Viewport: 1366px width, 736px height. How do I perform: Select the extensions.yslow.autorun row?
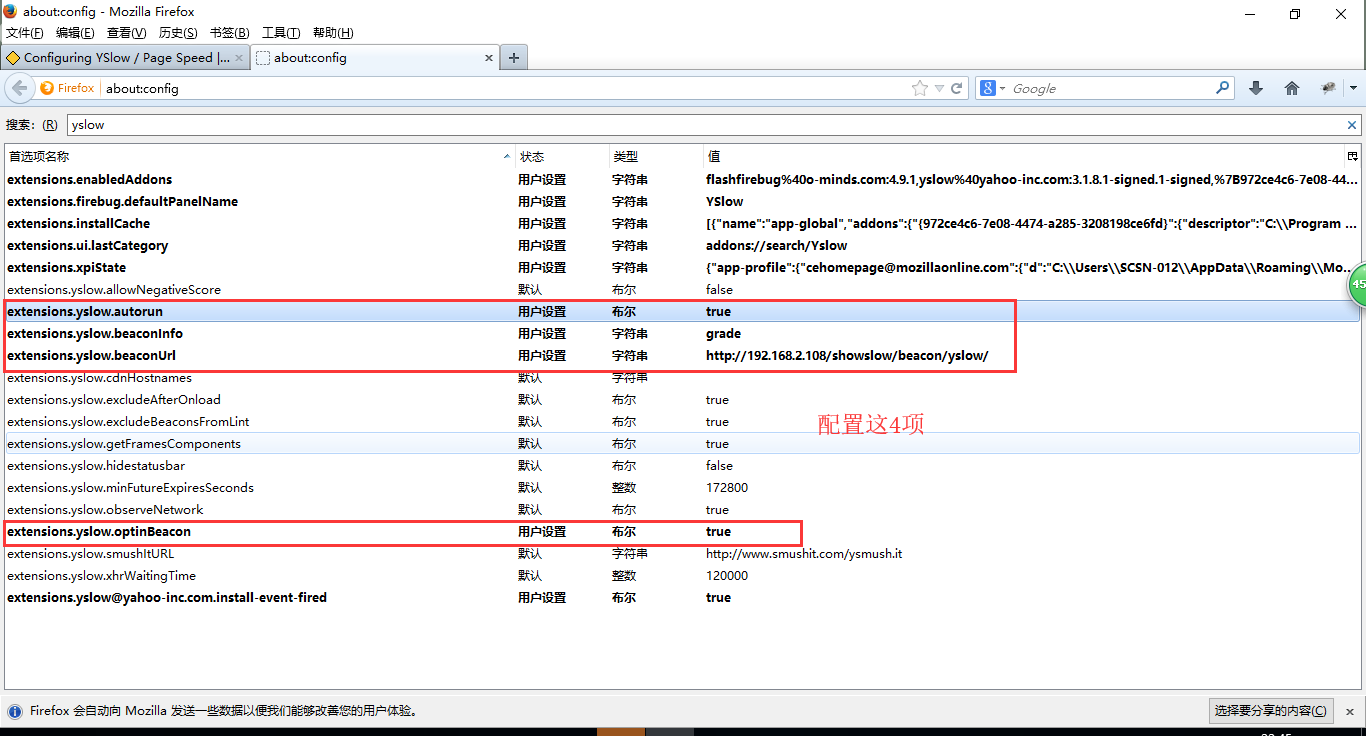(x=682, y=312)
